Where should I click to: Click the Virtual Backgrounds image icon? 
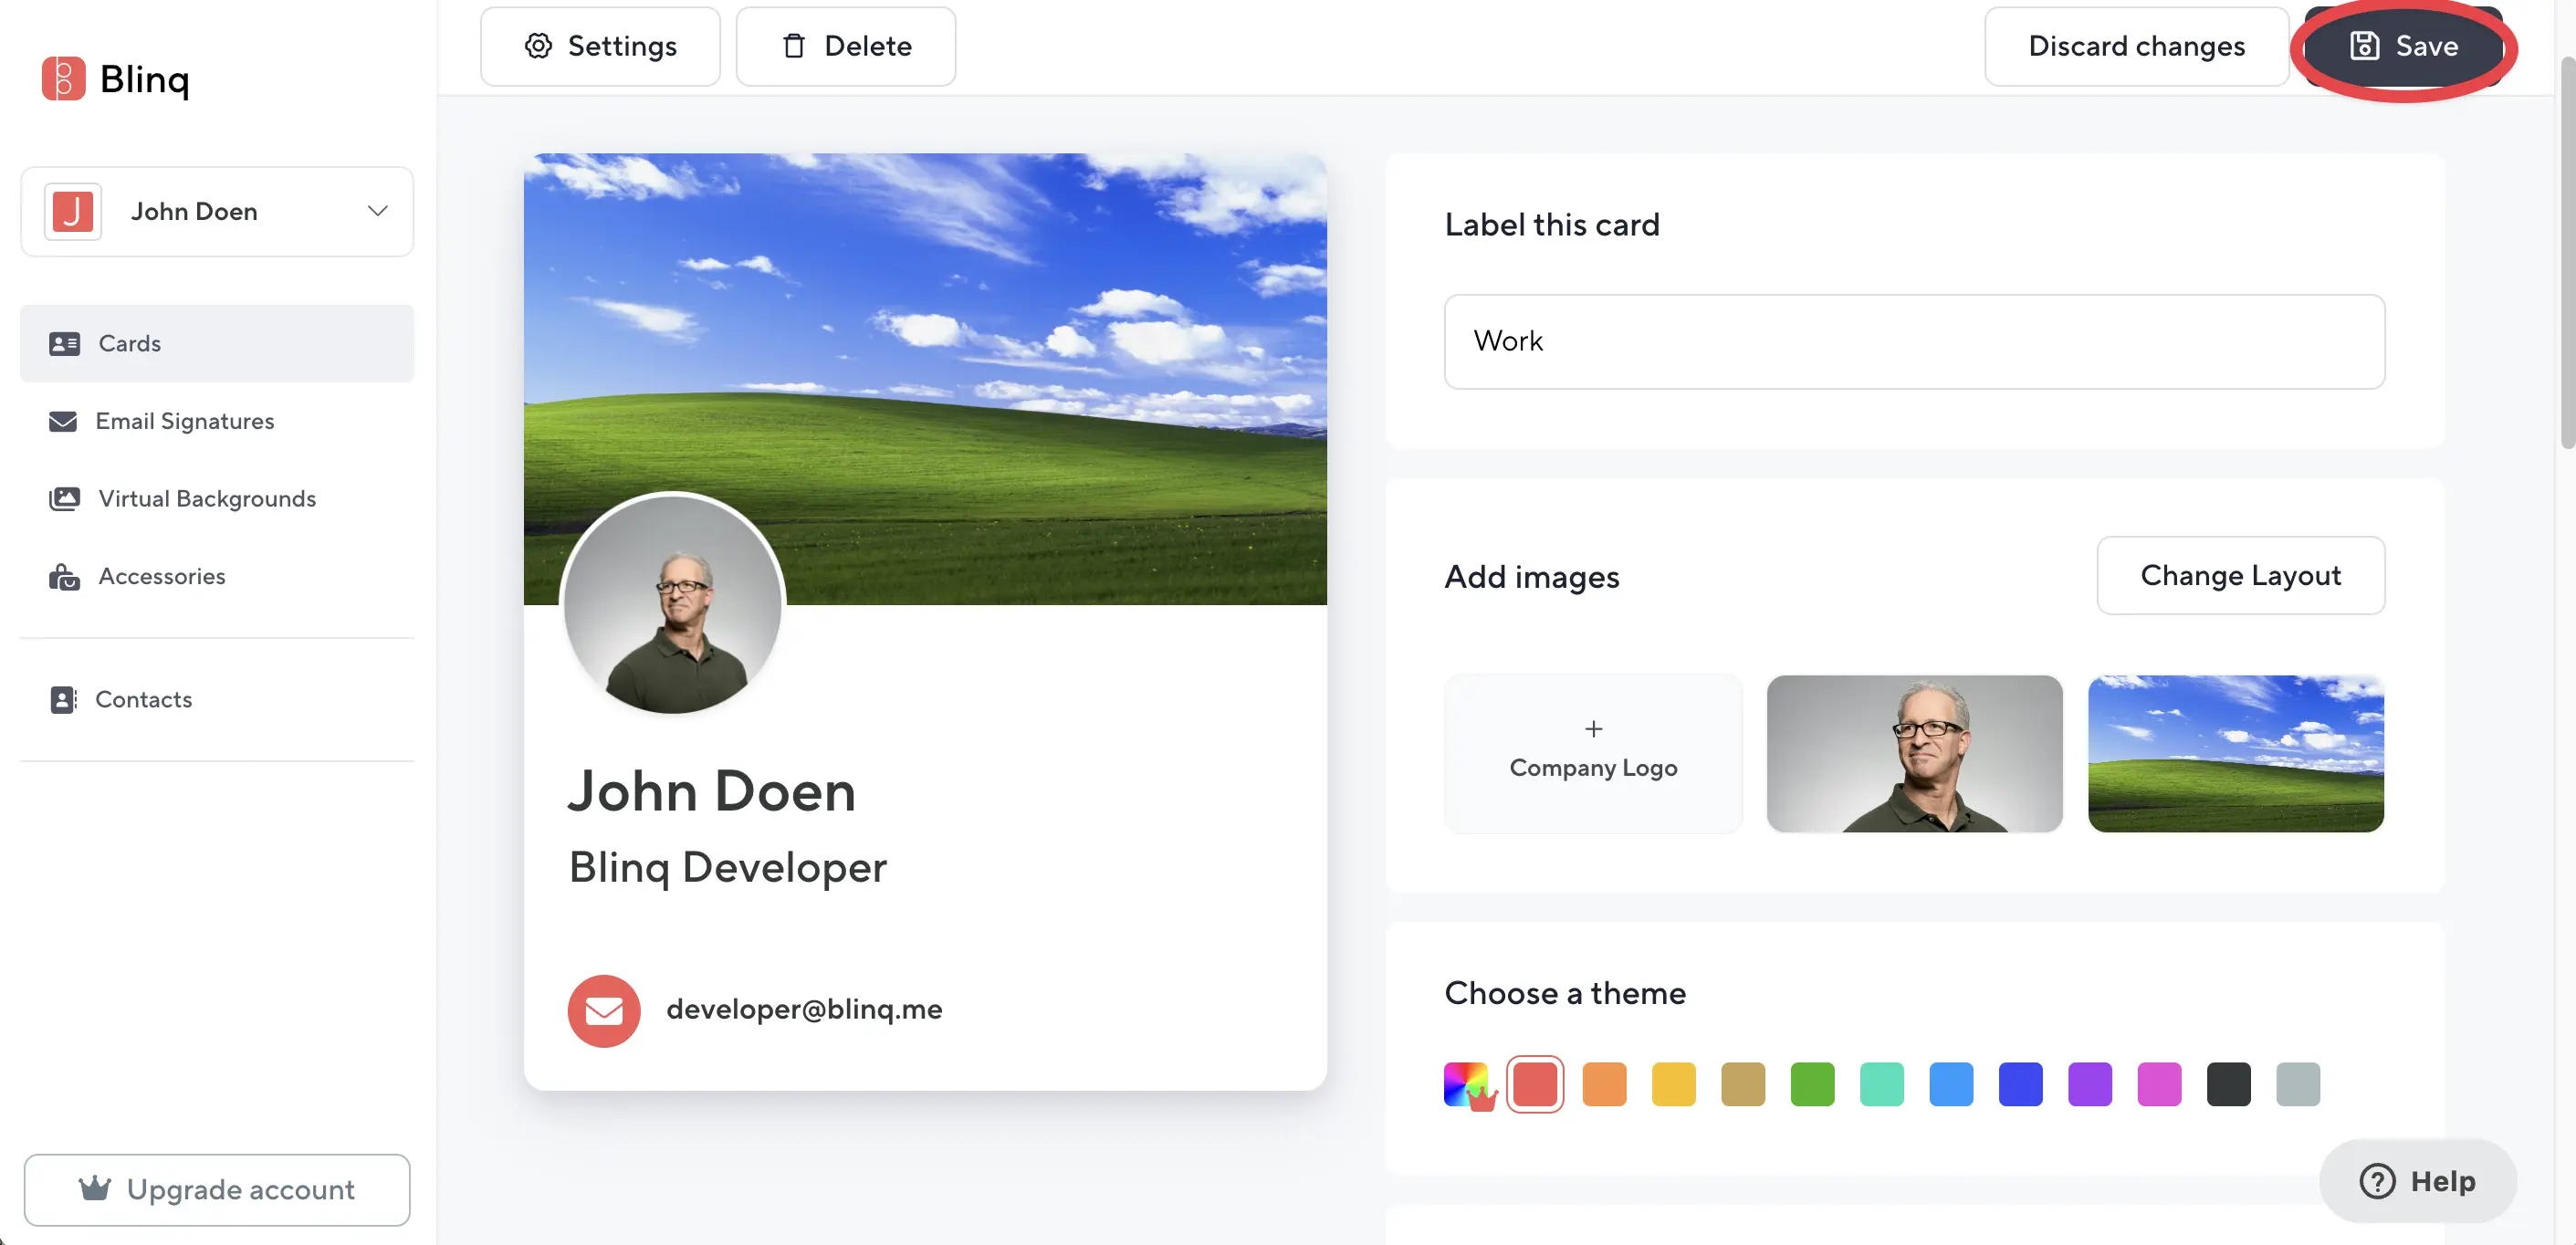(64, 498)
